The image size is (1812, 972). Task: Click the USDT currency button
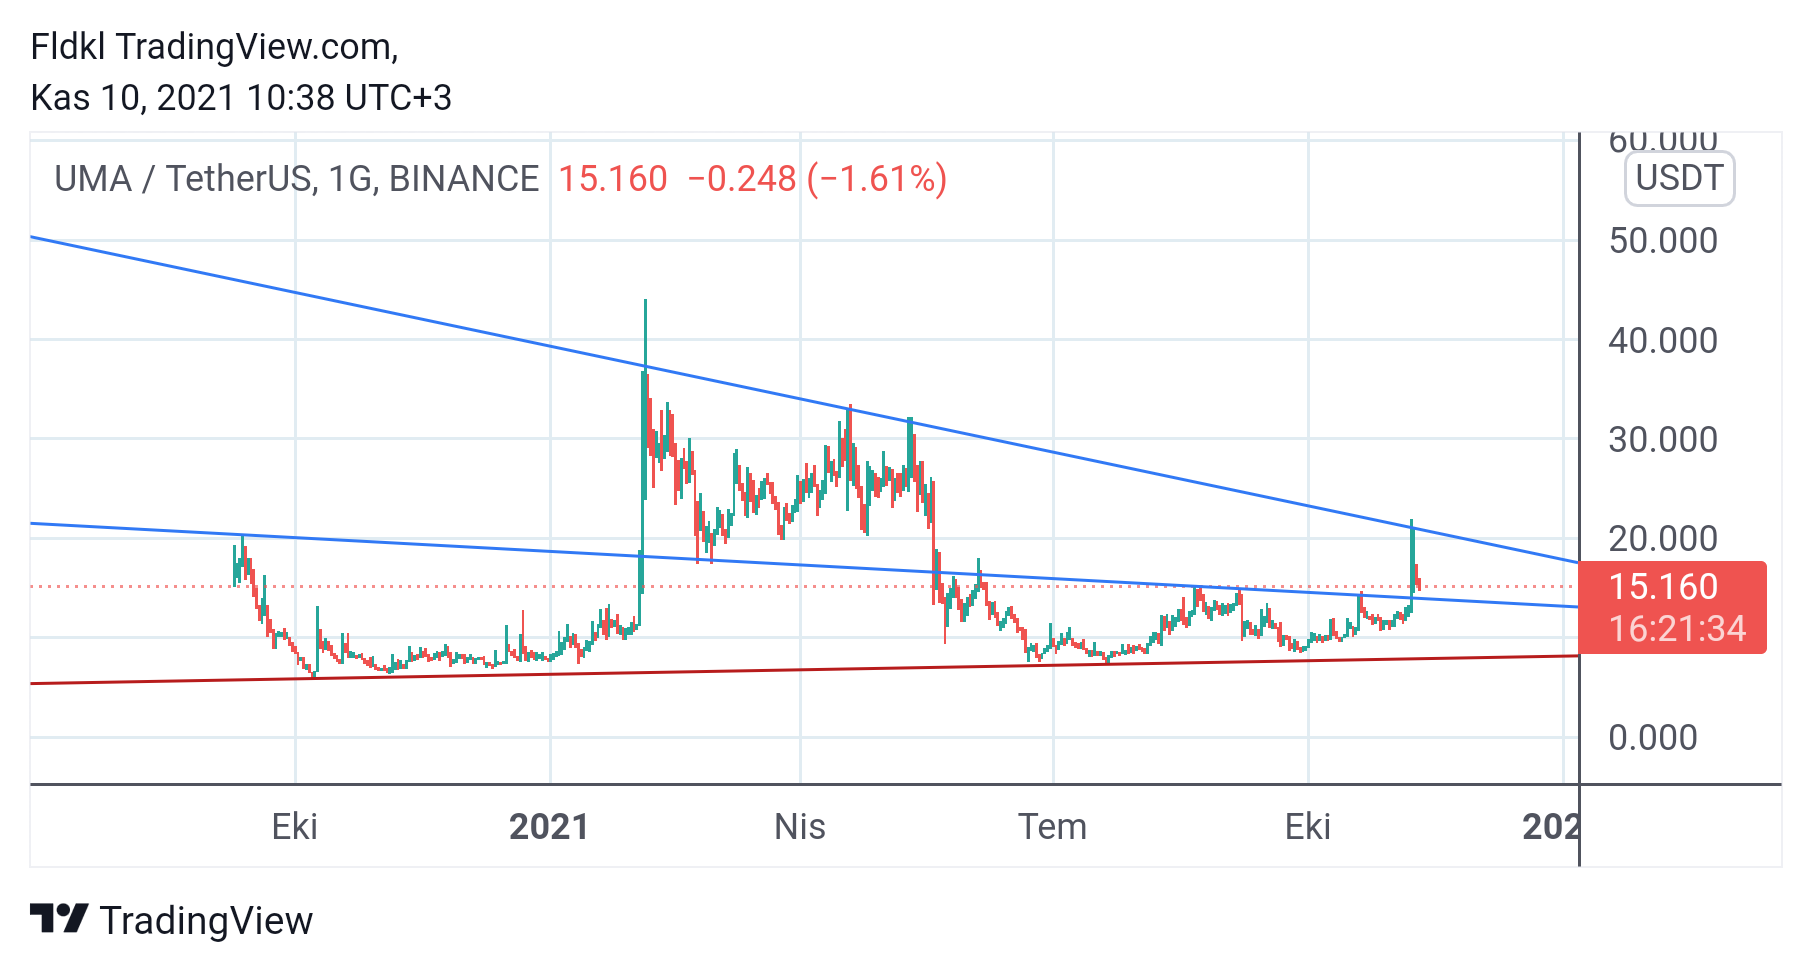[x=1679, y=178]
